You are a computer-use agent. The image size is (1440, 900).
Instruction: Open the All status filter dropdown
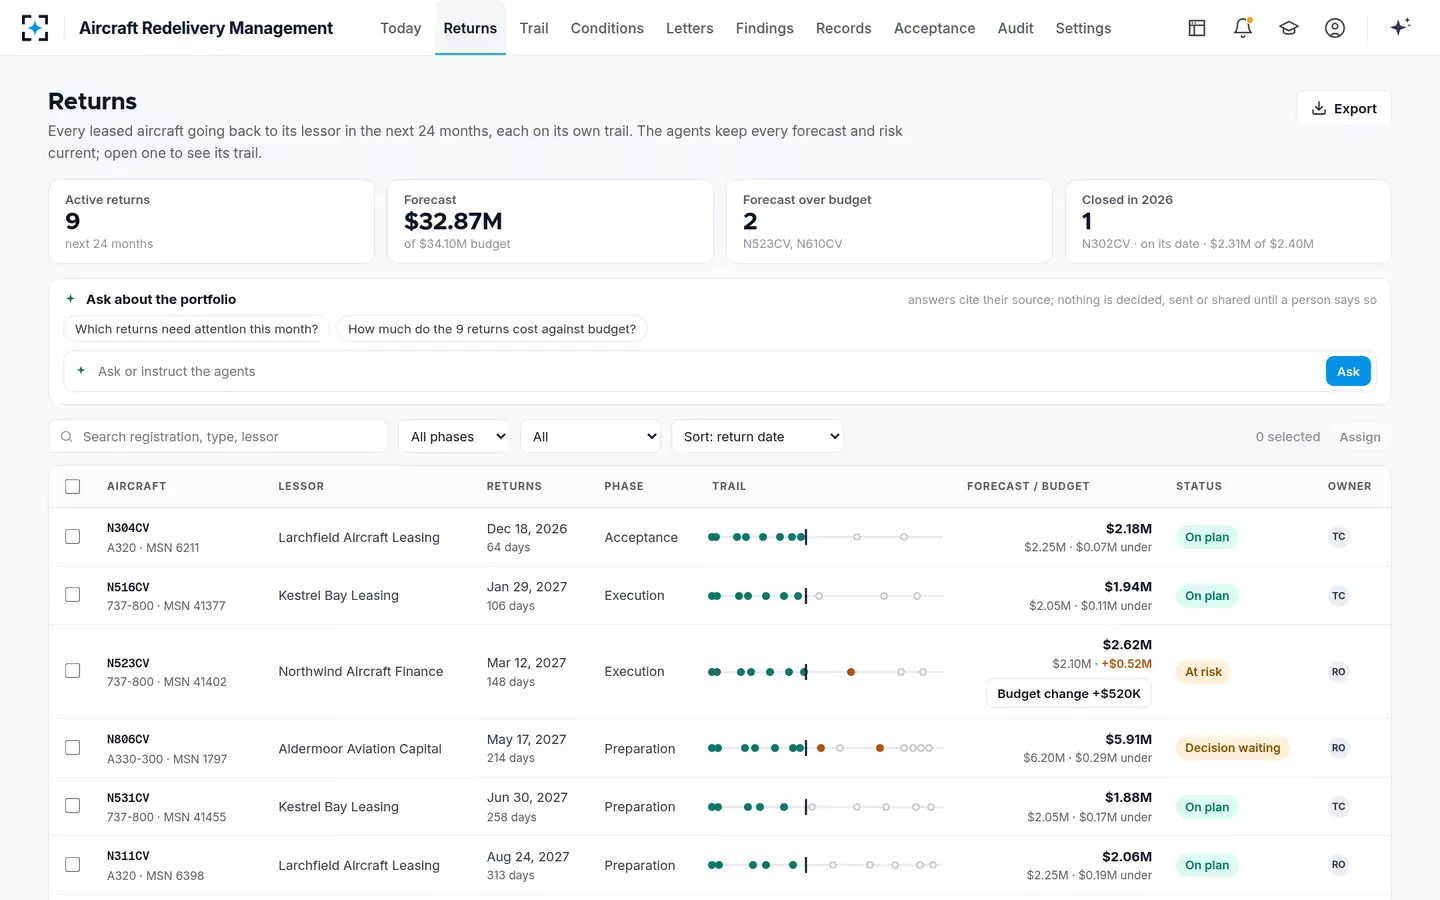click(591, 436)
